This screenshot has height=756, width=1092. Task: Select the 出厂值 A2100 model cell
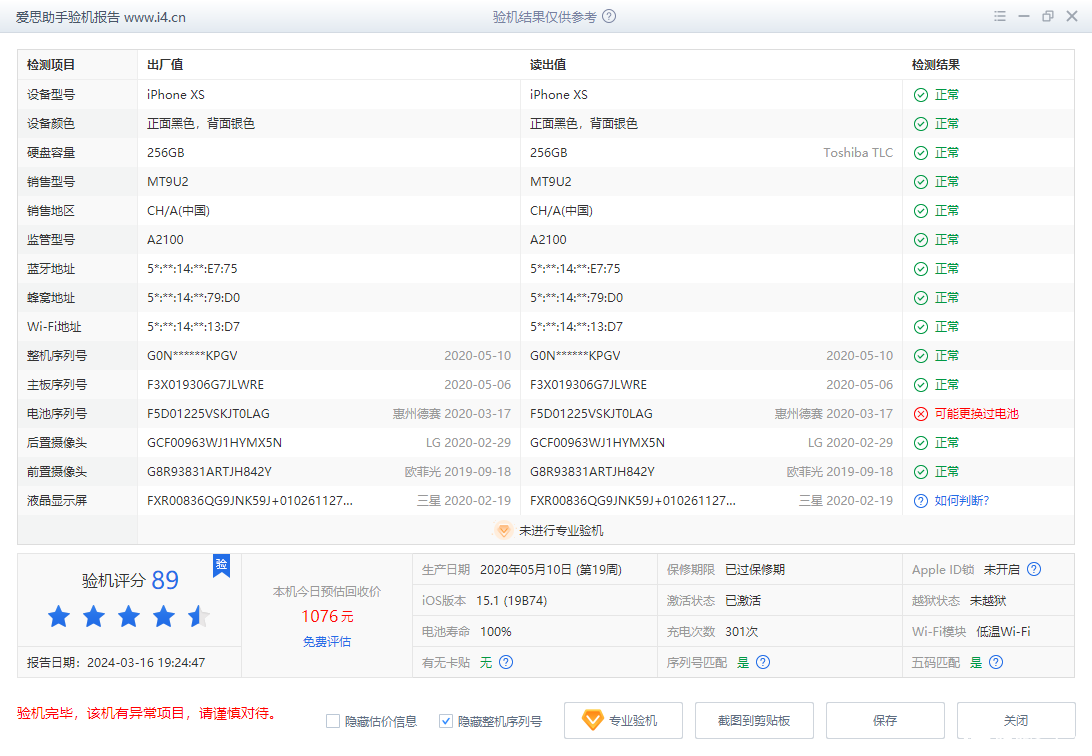(165, 239)
